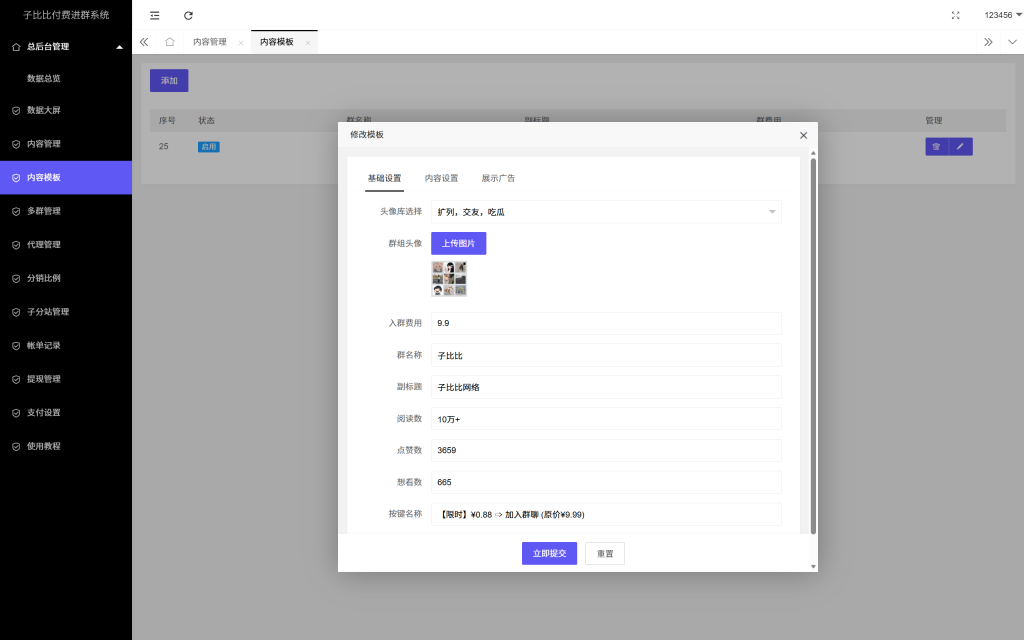Screen dimensions: 1024x640
Task: Click the delete trash icon in row 25
Action: coord(936,147)
